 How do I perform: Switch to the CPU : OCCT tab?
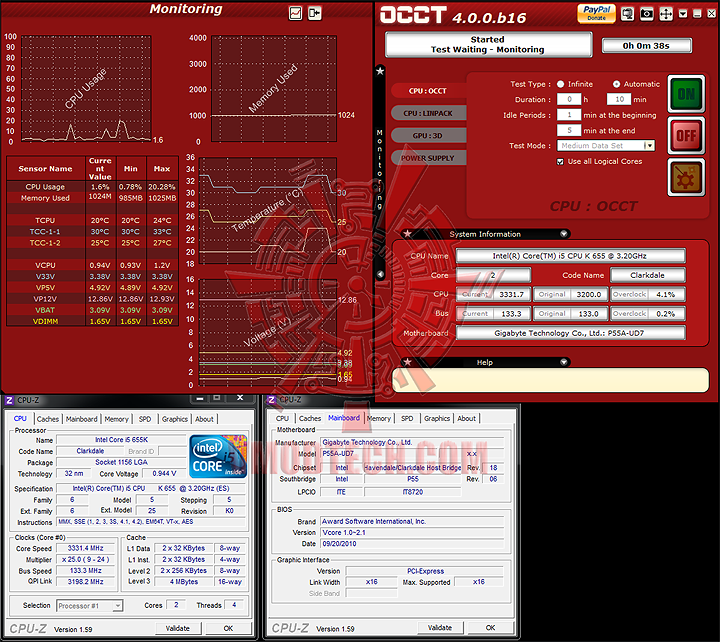point(428,91)
